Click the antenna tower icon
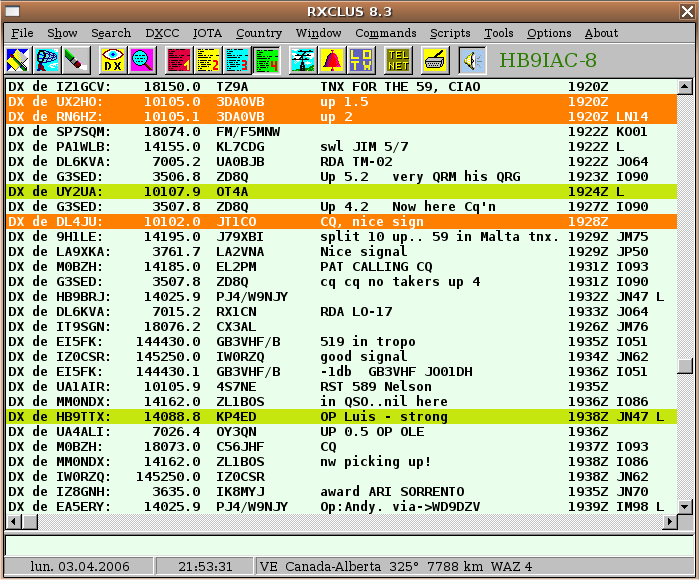The height and width of the screenshot is (580, 699). 303,60
